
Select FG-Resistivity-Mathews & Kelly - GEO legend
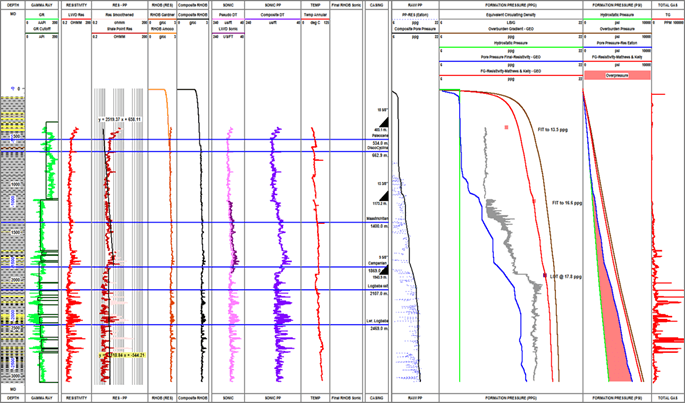(x=511, y=71)
